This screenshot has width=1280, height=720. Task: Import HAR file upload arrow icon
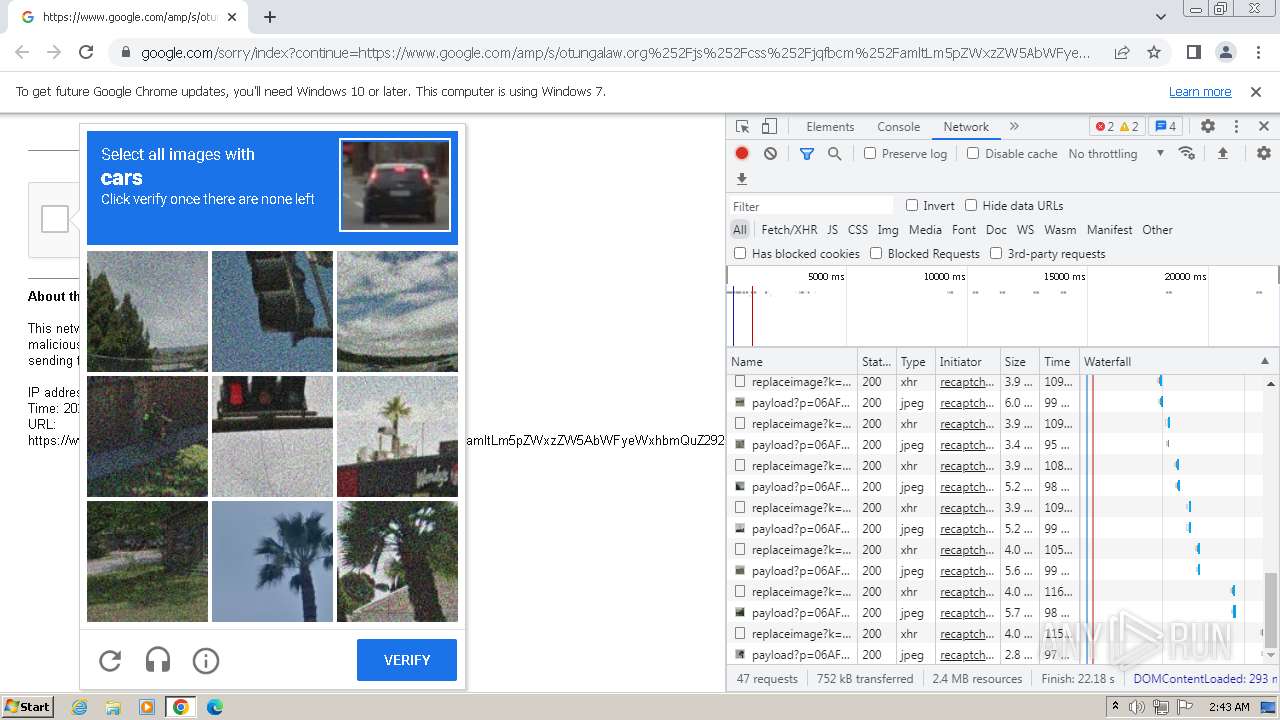(1222, 153)
